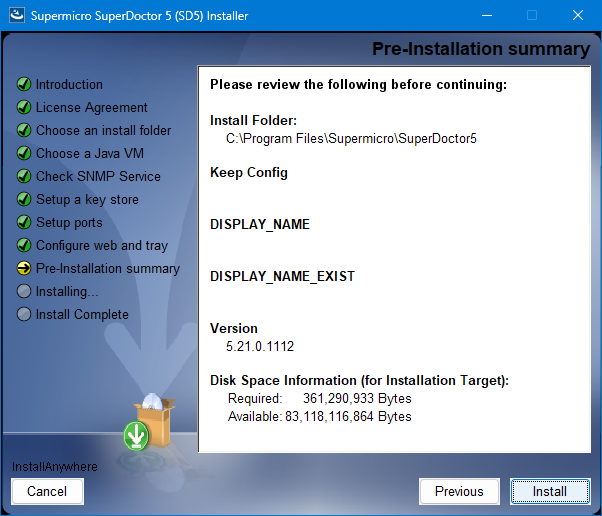Close the SuperDoctor 5 installer window

tap(578, 15)
